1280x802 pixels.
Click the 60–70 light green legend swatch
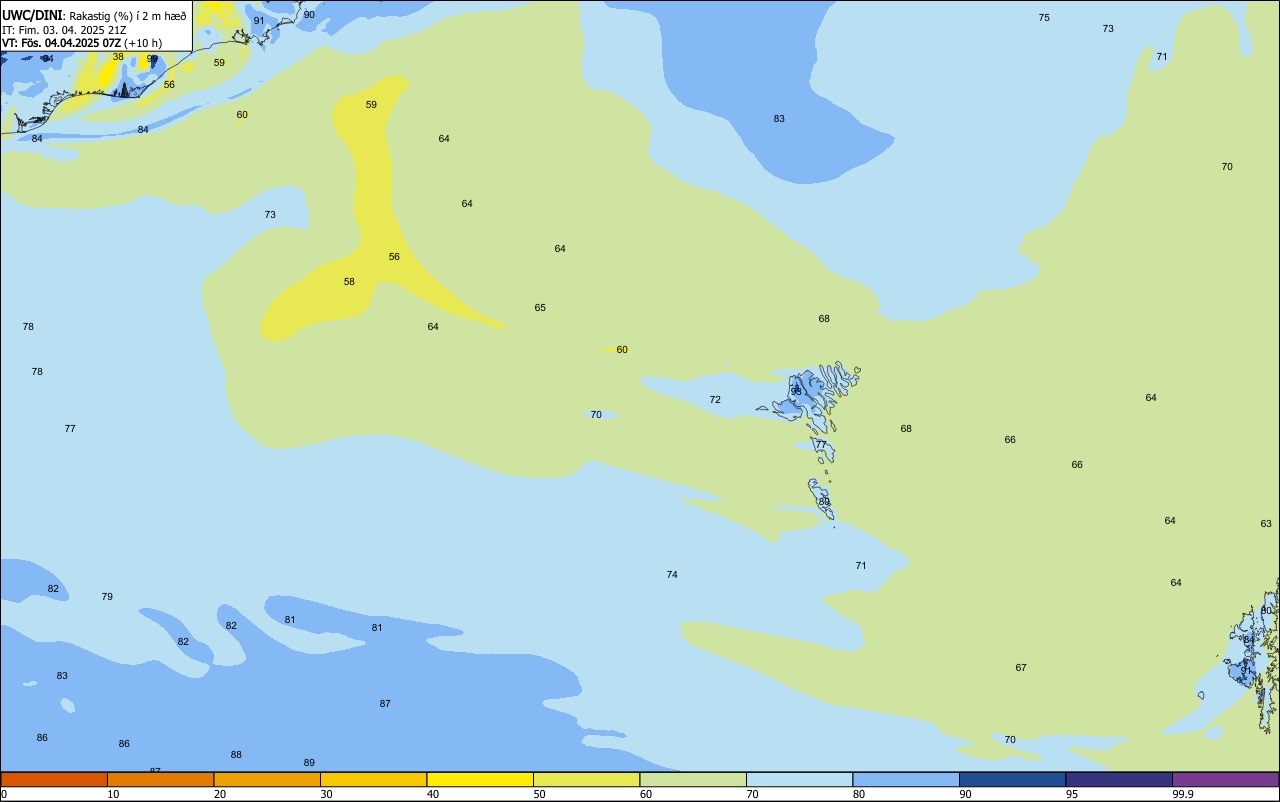pyautogui.click(x=693, y=779)
